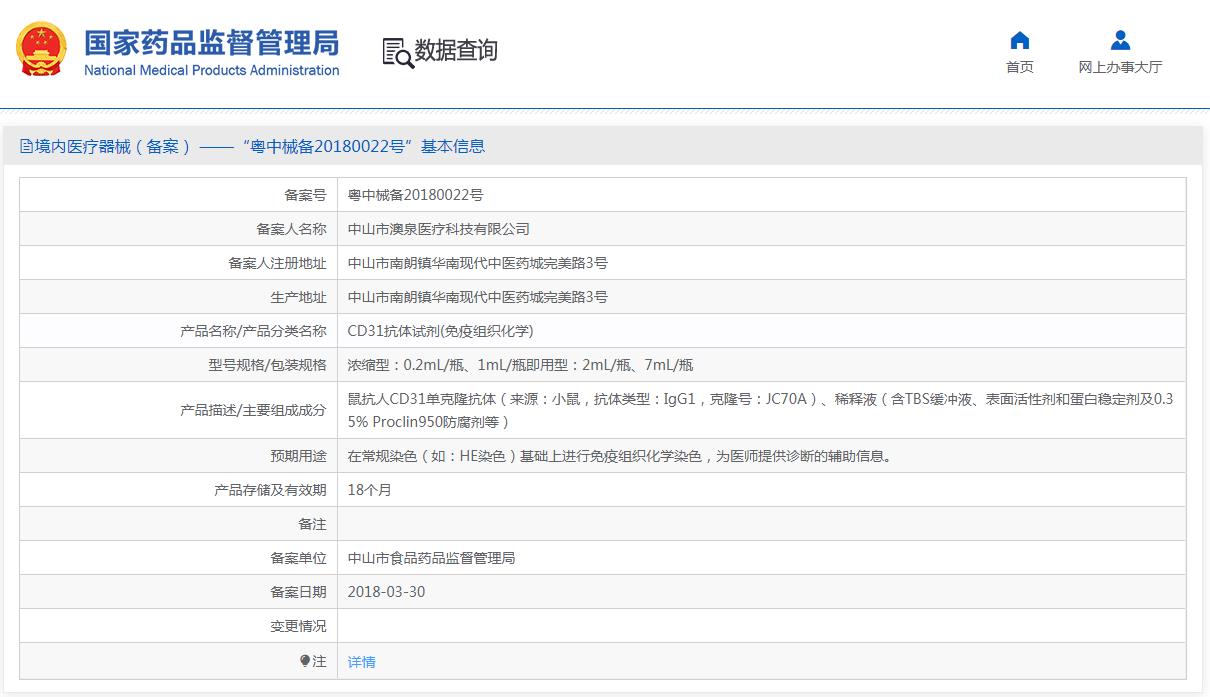Screen dimensions: 1210x697
Task: Select the address in 生产地址 row
Action: click(x=477, y=297)
